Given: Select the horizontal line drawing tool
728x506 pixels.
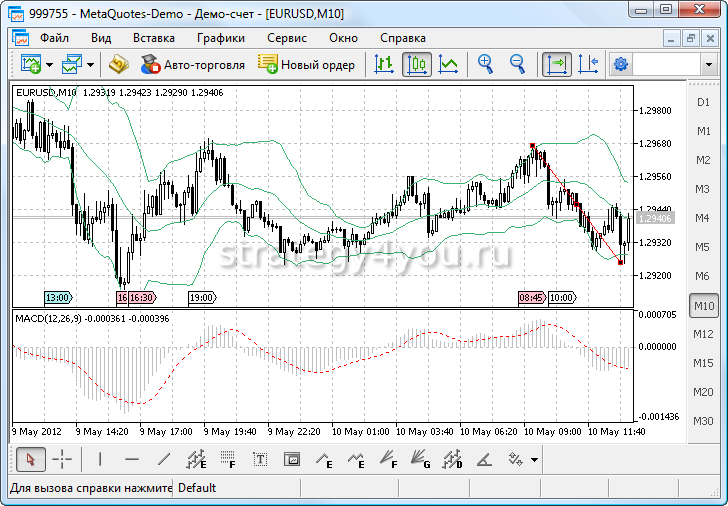Looking at the screenshot, I should click(x=132, y=460).
